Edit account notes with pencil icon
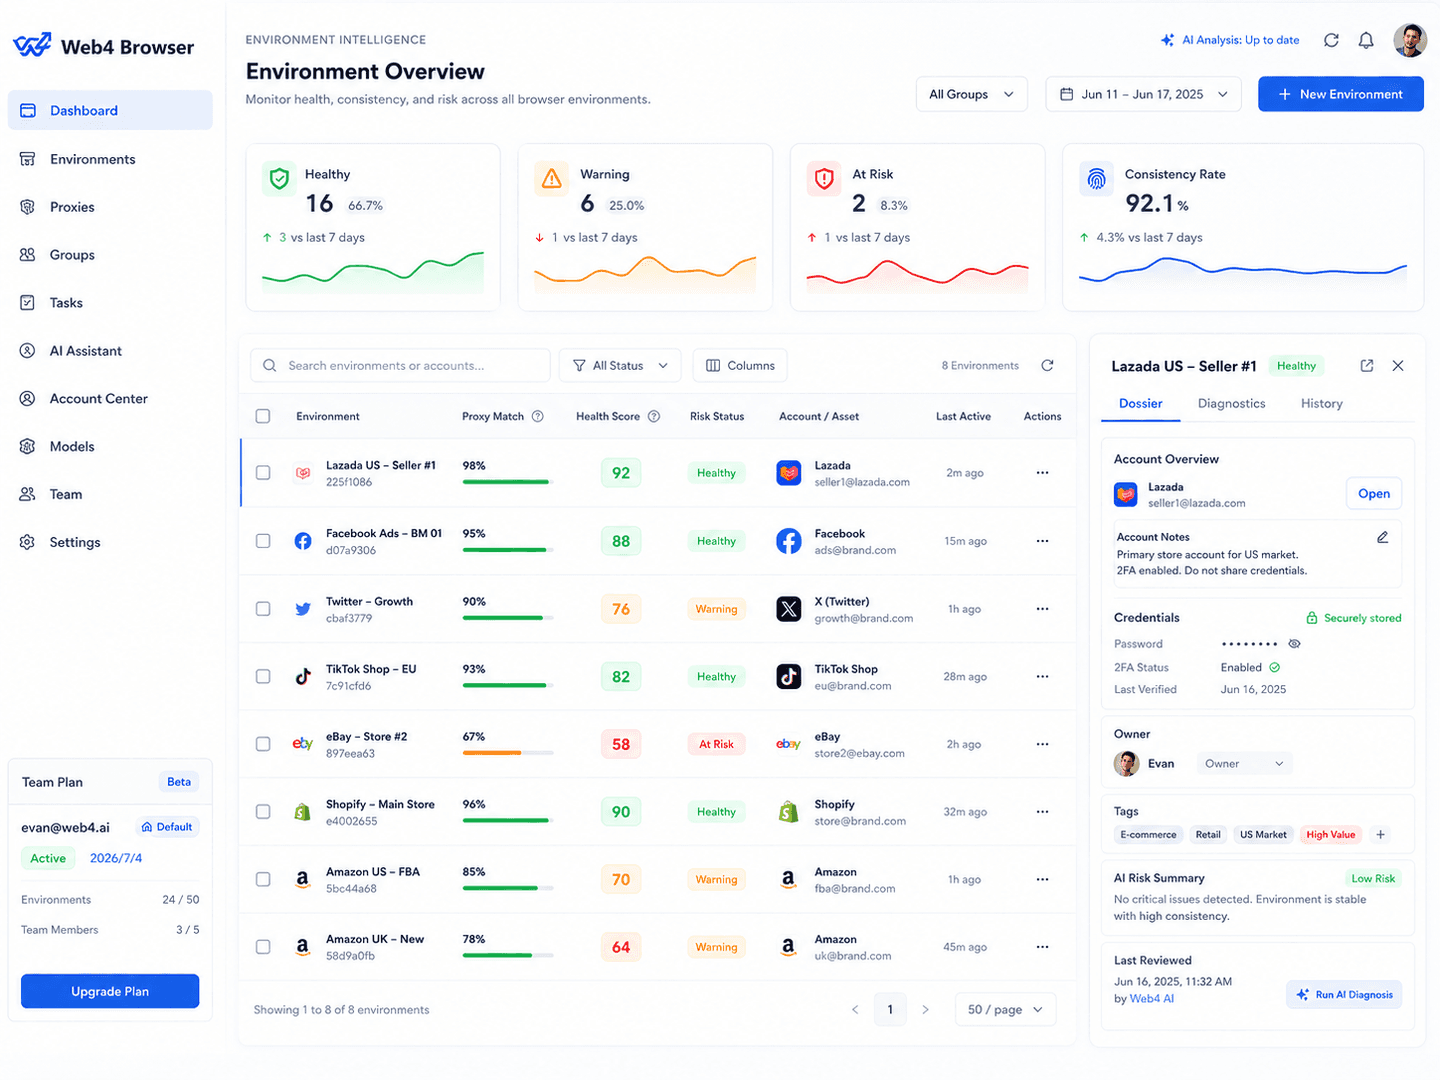1440x1080 pixels. pyautogui.click(x=1382, y=537)
